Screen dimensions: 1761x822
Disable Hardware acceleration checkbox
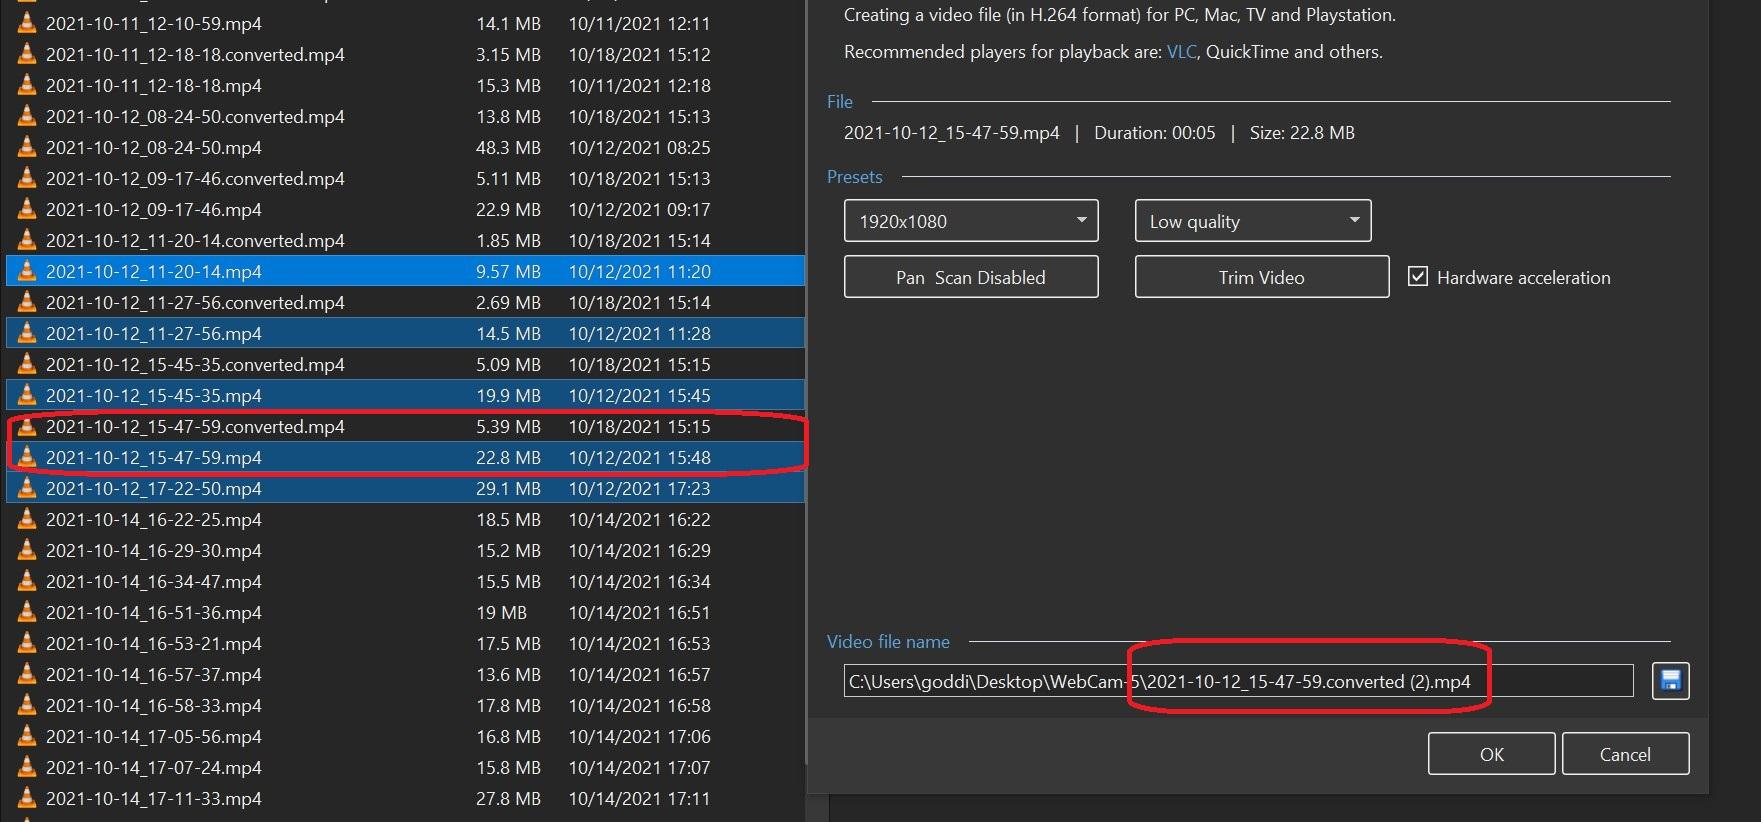(x=1417, y=277)
